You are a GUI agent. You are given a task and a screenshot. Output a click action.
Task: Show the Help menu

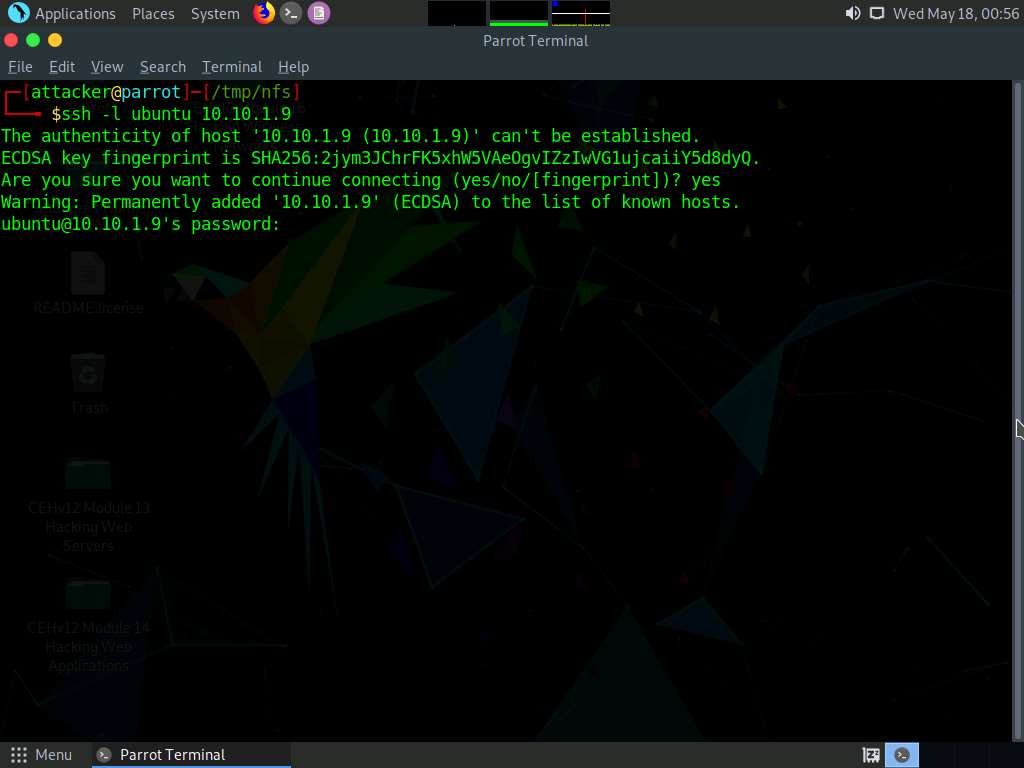tap(293, 67)
